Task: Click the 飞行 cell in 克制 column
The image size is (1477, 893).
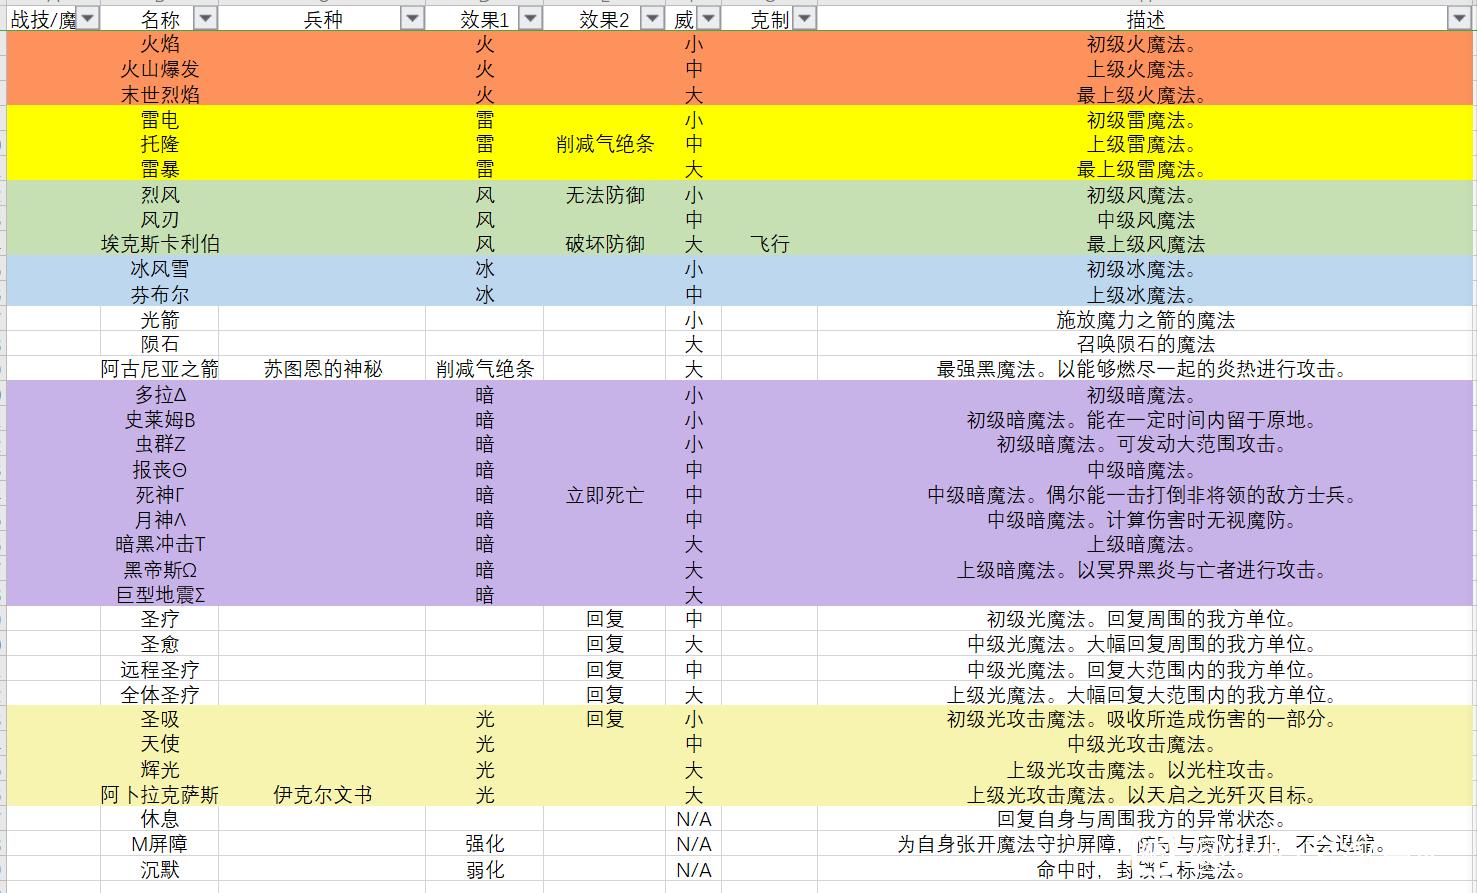Action: coord(769,244)
